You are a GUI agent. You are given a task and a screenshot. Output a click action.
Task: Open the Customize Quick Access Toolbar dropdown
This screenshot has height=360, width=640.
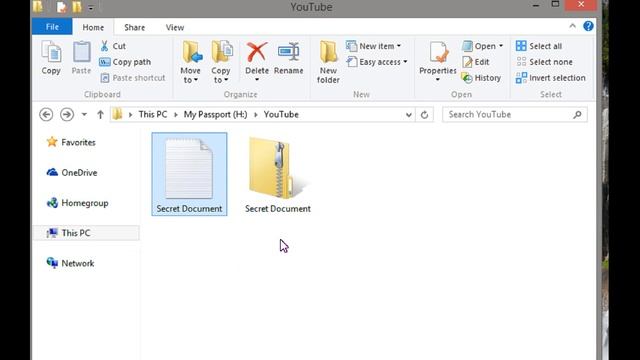click(91, 7)
